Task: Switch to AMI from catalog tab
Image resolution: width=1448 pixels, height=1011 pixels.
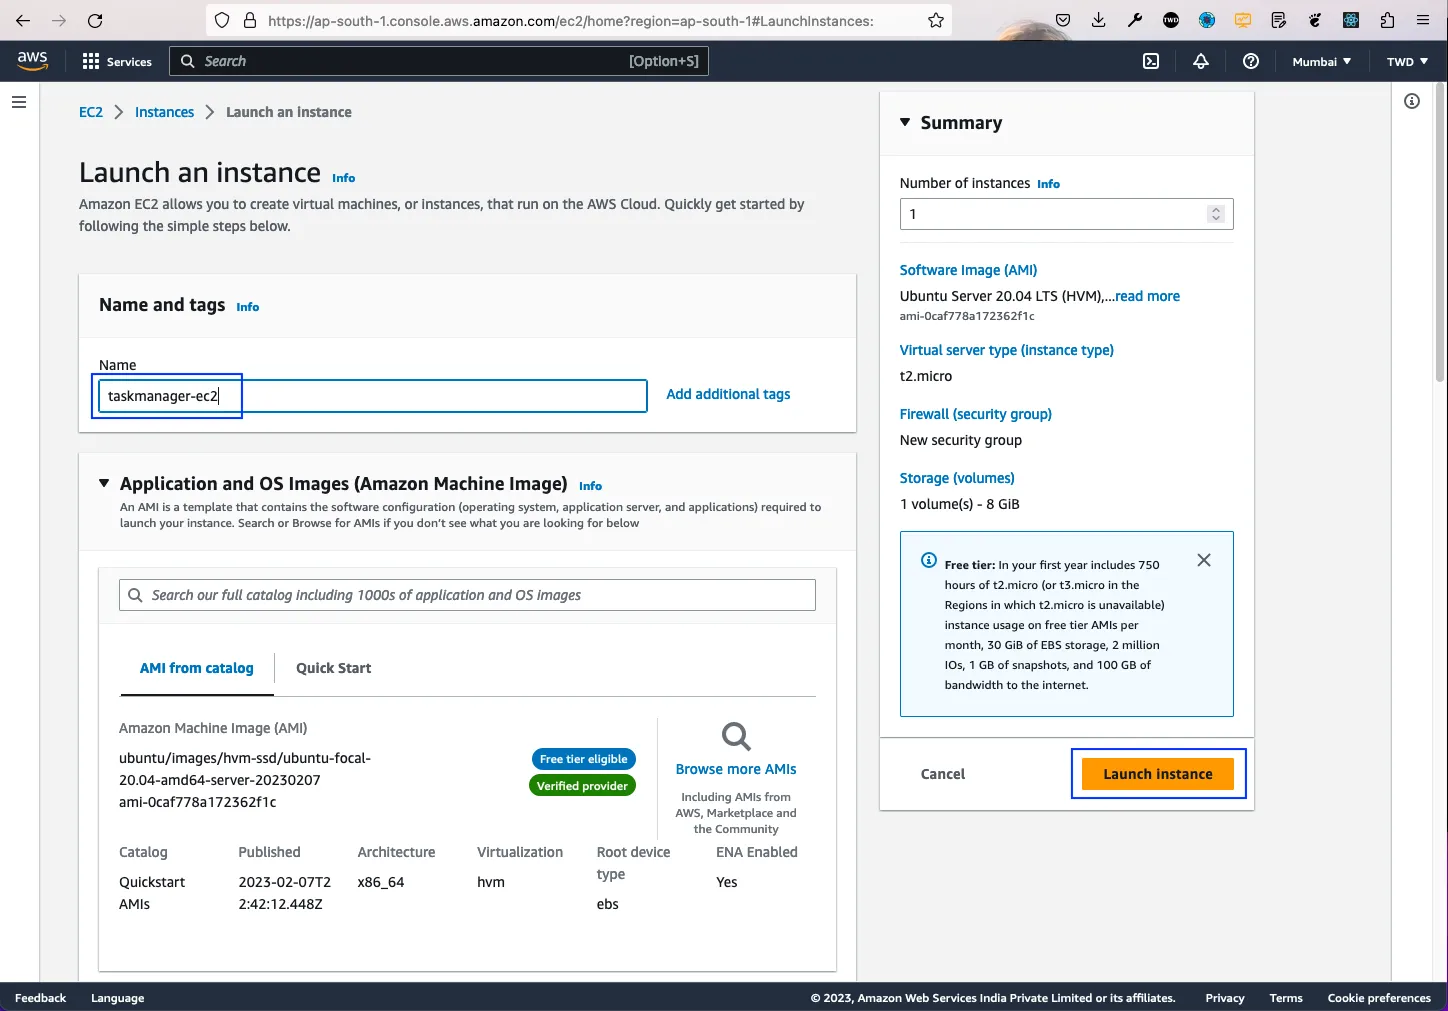Action: [197, 668]
